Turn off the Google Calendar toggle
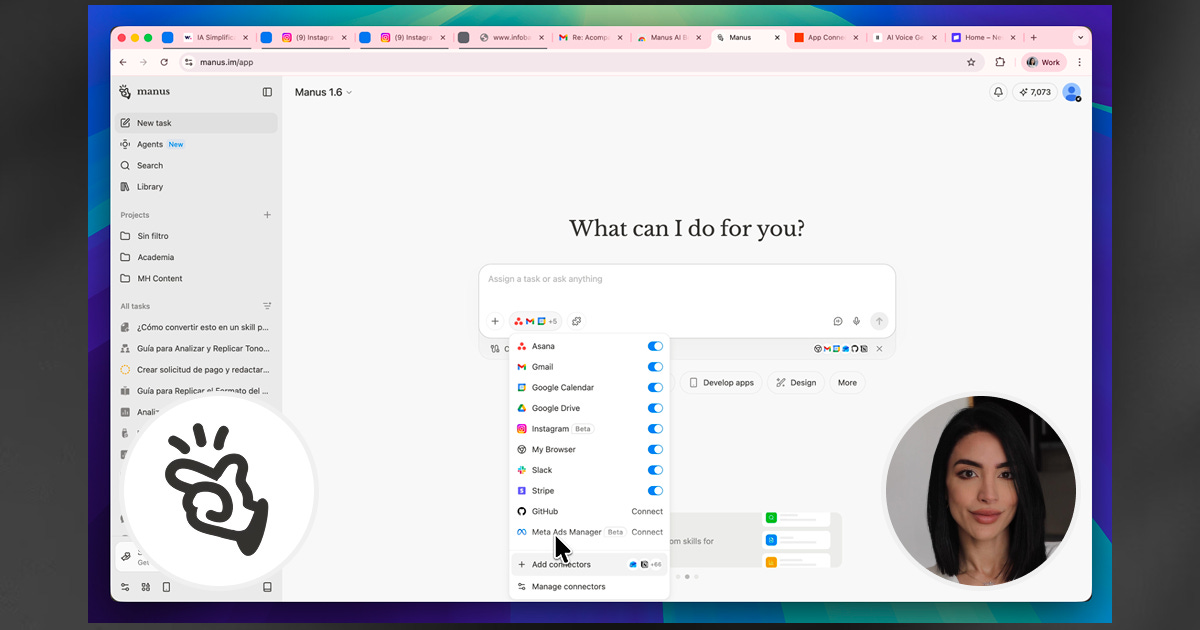 coord(655,387)
